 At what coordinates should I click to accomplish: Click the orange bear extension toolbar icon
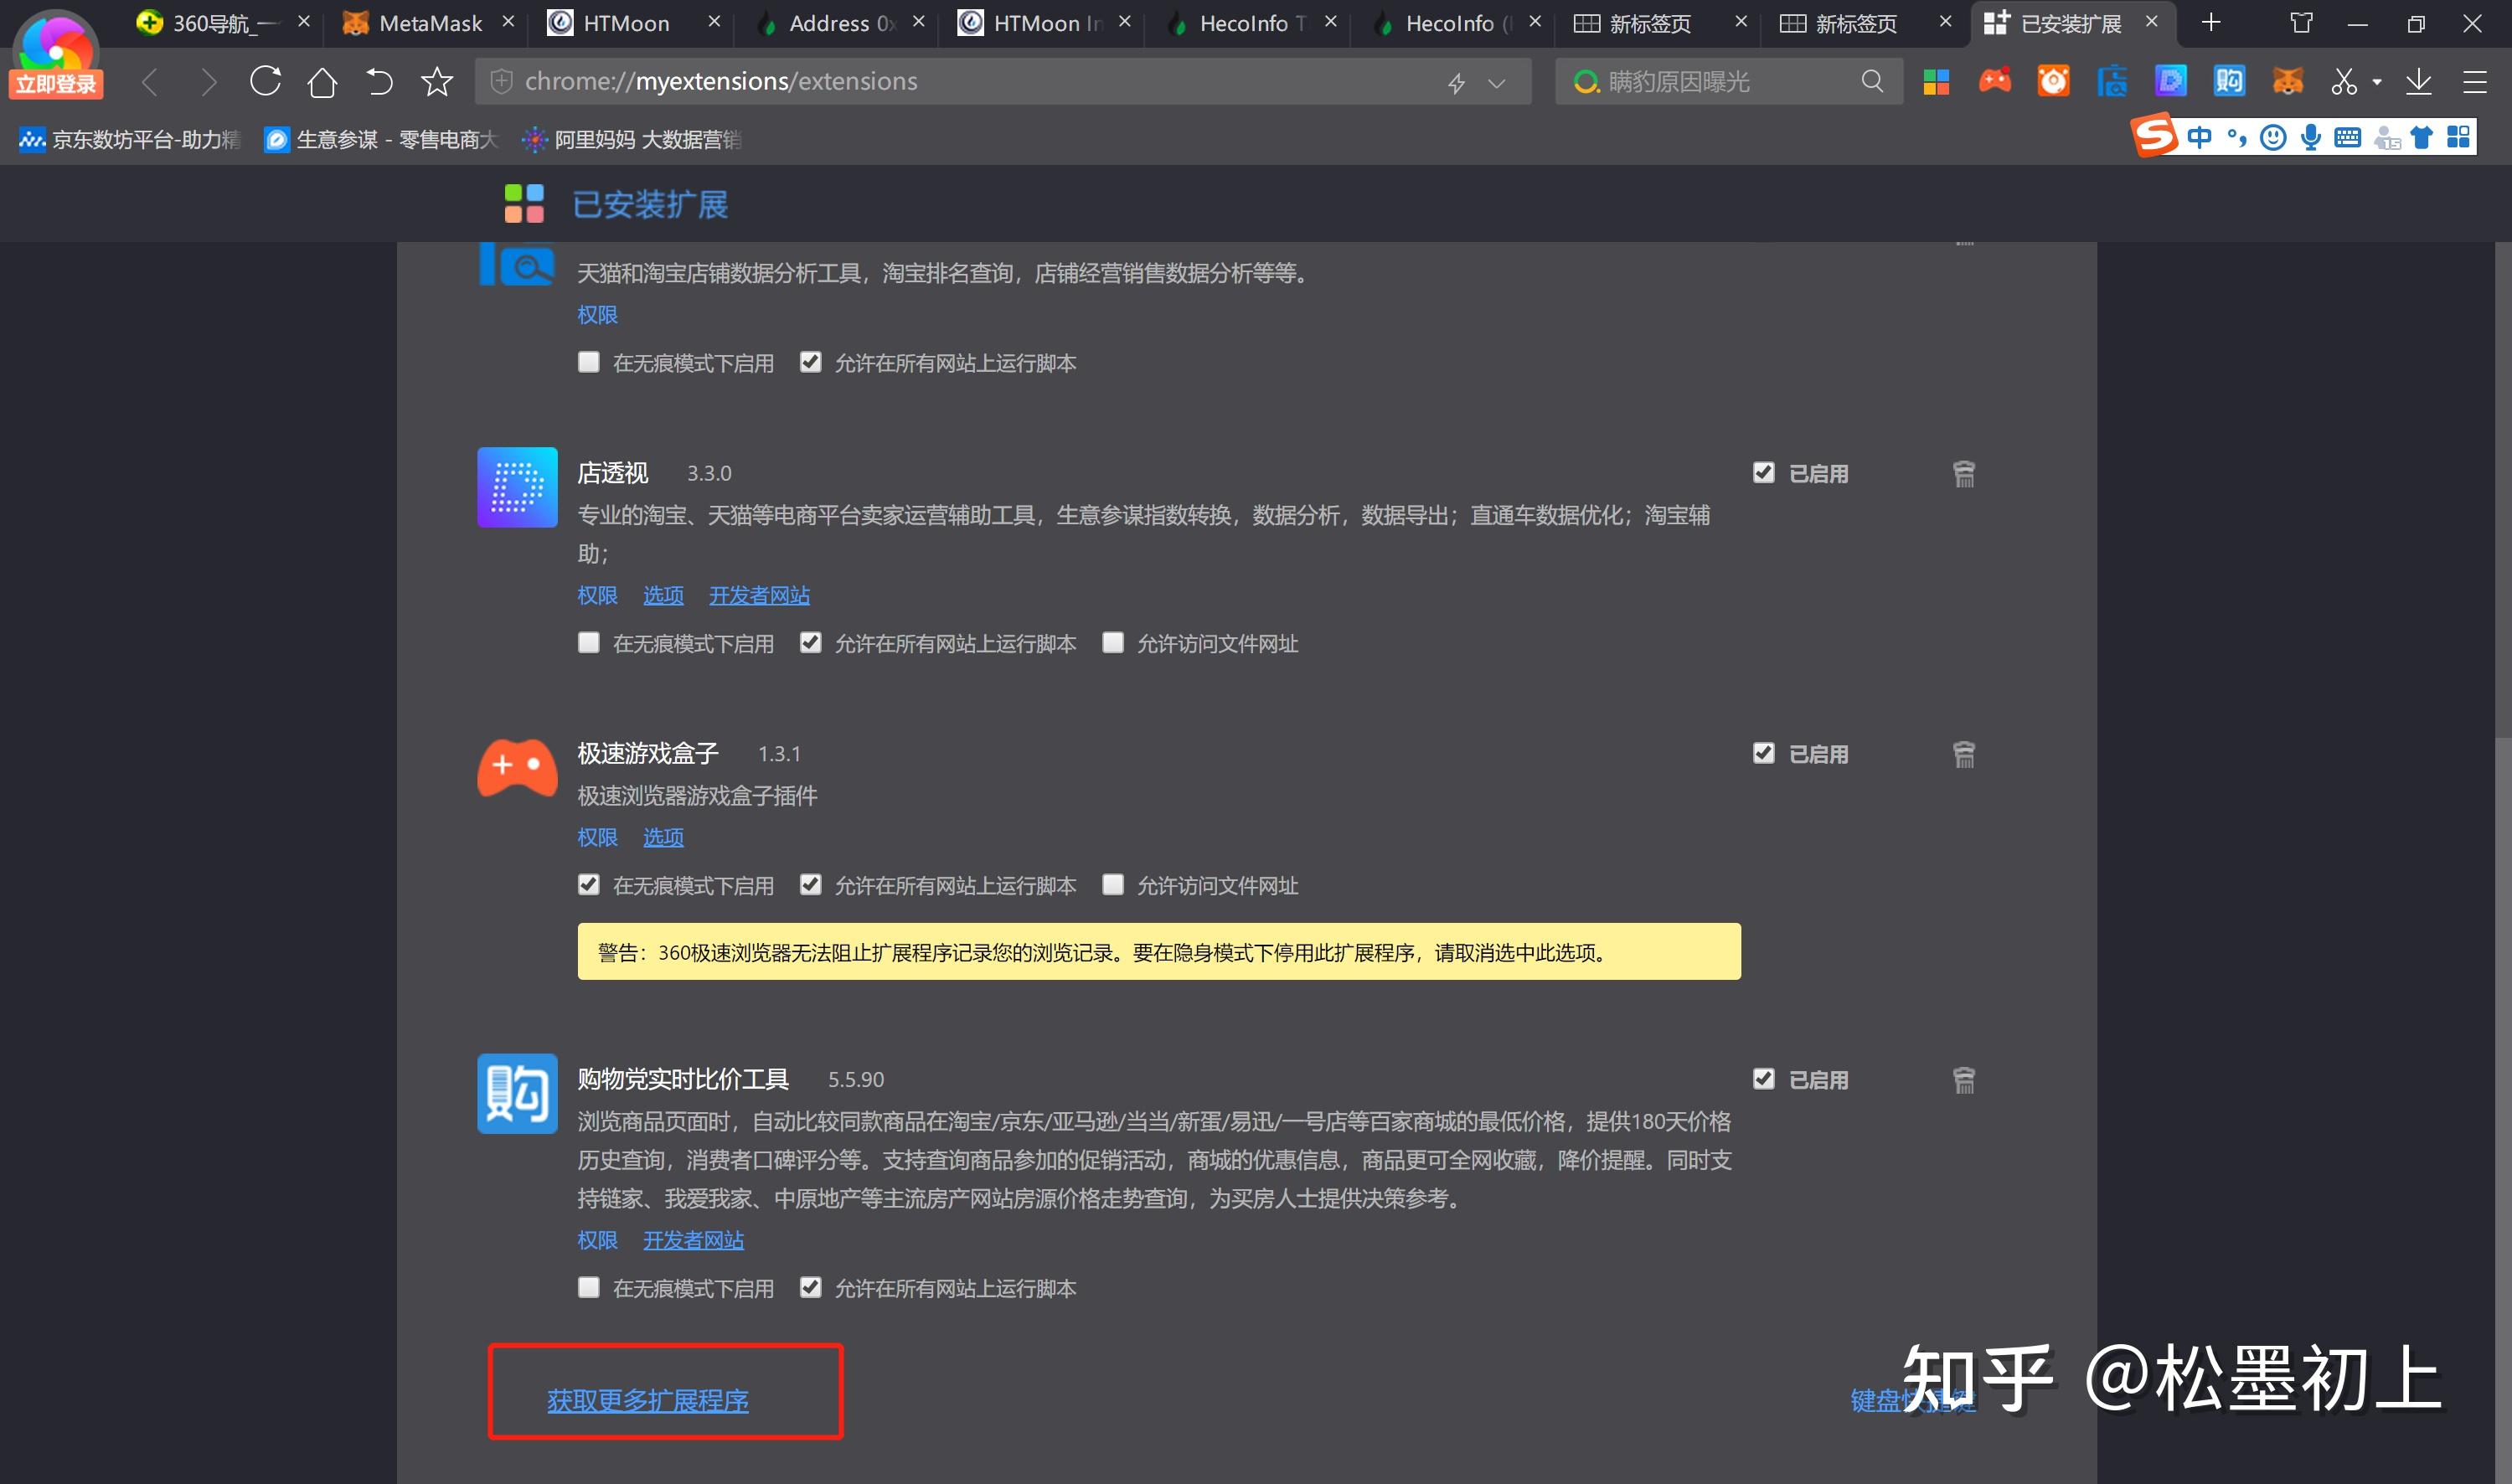click(x=2053, y=81)
